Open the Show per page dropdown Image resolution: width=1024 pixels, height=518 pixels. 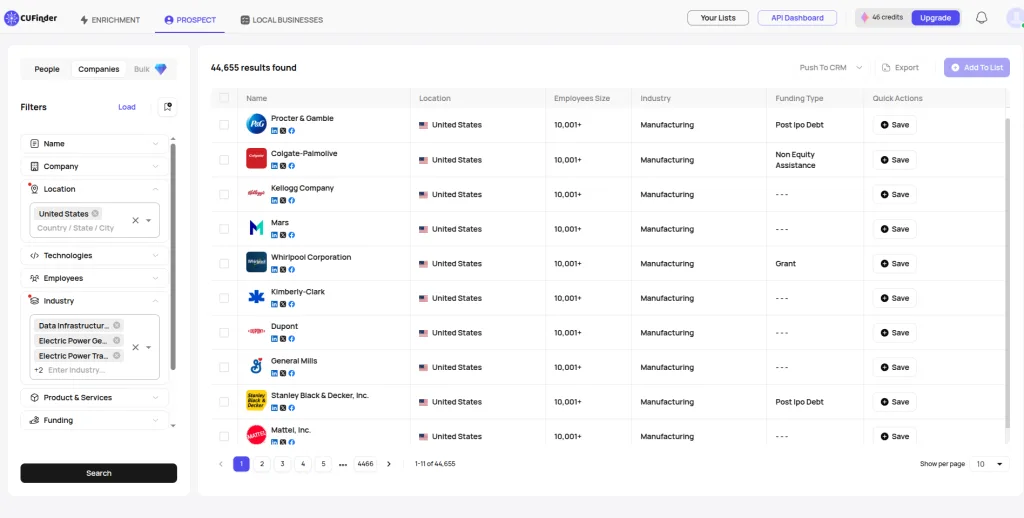point(989,464)
